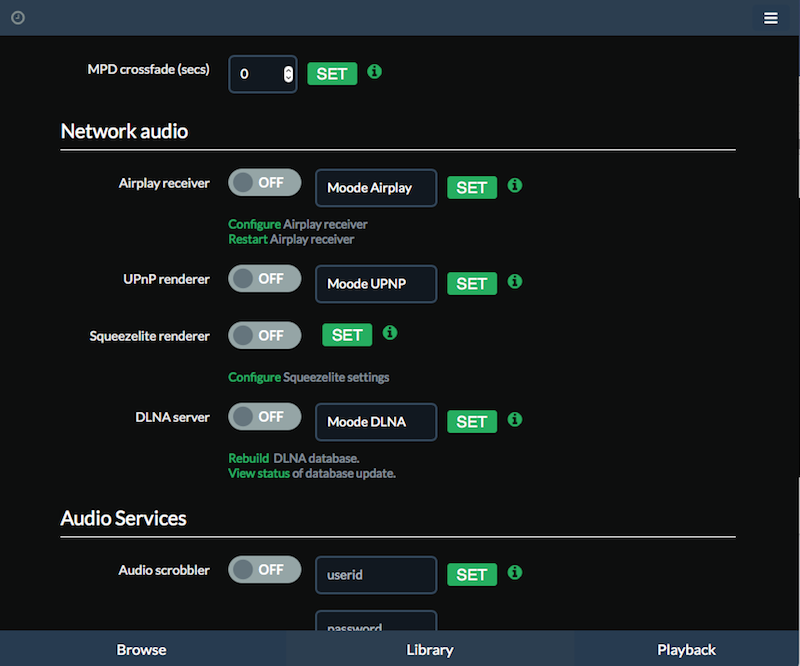Screen dimensions: 800x666
Task: Enable the Airplay receiver toggle
Action: (x=264, y=182)
